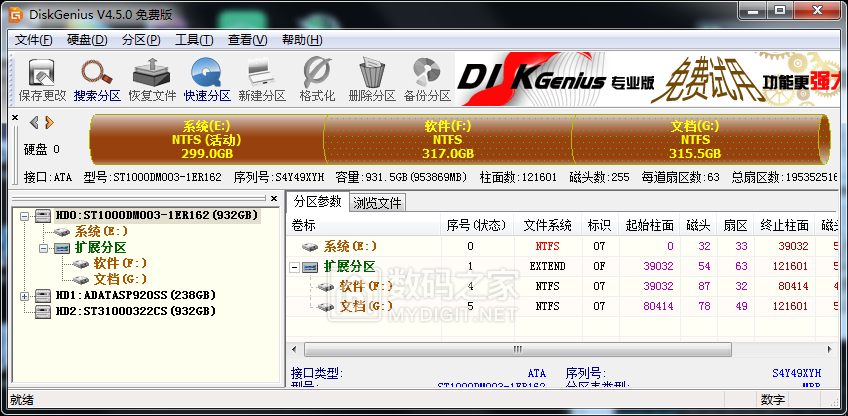This screenshot has height=416, width=848.
Task: Click the 扇区 column header
Action: point(735,225)
